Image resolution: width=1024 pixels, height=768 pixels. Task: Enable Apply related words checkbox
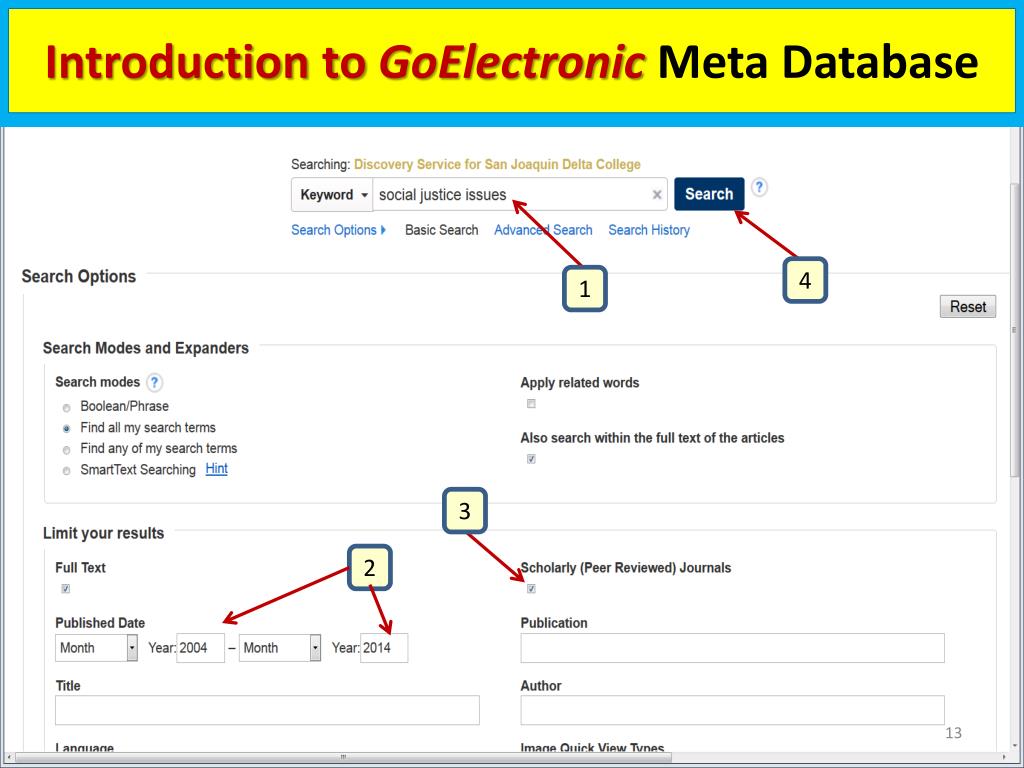pyautogui.click(x=531, y=404)
